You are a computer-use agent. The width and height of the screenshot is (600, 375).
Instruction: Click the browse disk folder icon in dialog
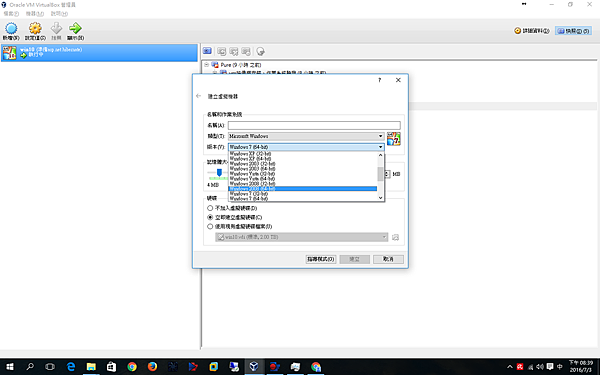click(x=395, y=237)
